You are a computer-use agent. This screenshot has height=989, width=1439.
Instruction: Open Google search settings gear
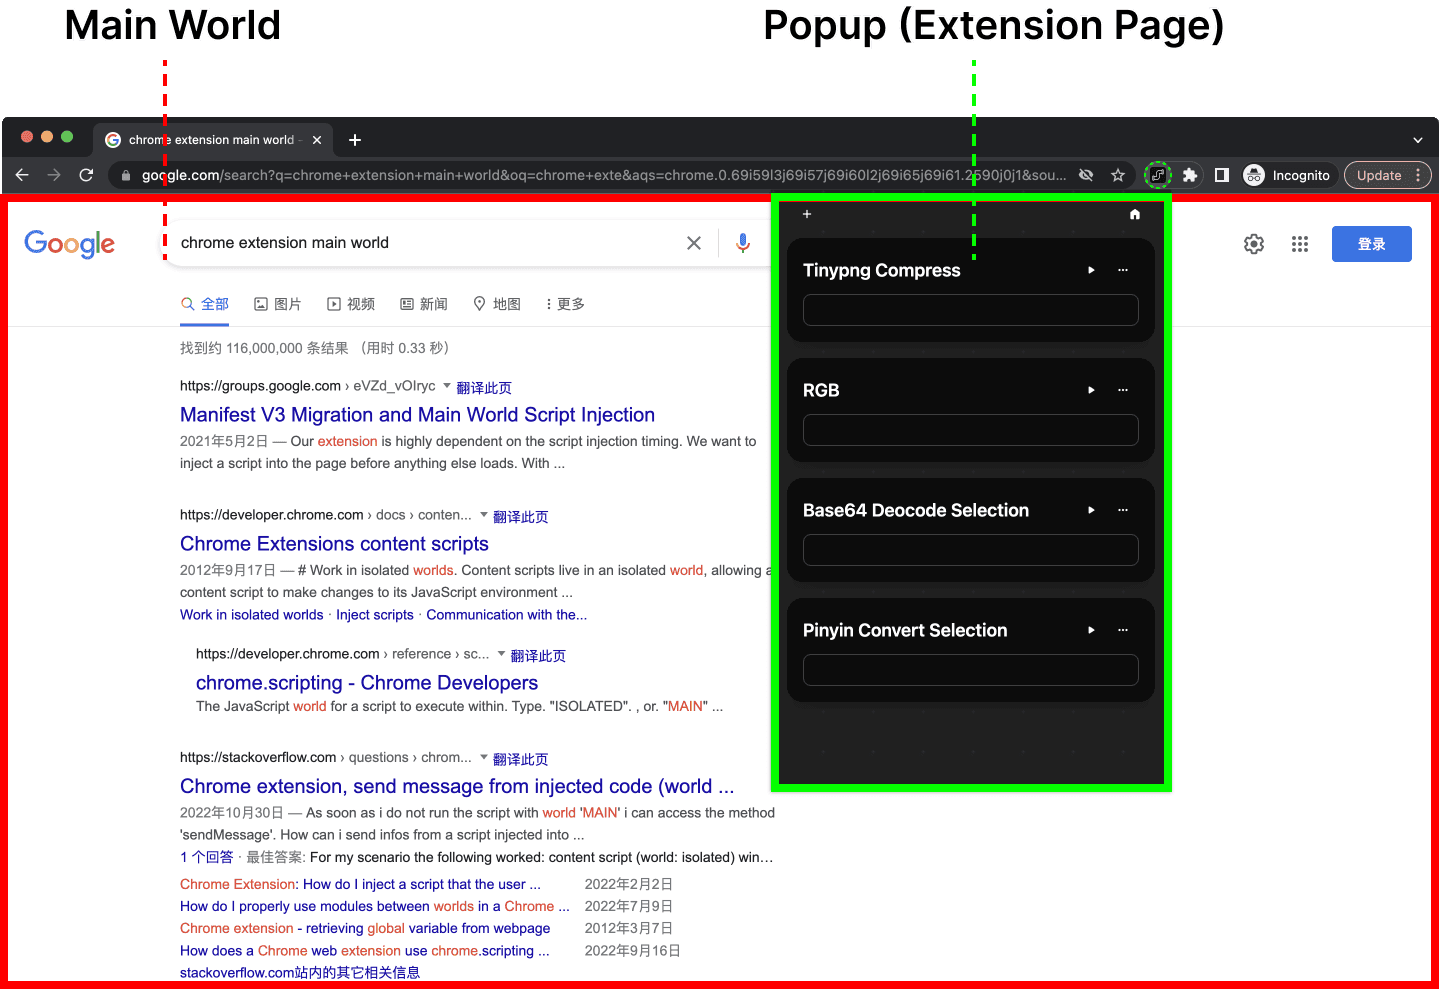(x=1254, y=244)
